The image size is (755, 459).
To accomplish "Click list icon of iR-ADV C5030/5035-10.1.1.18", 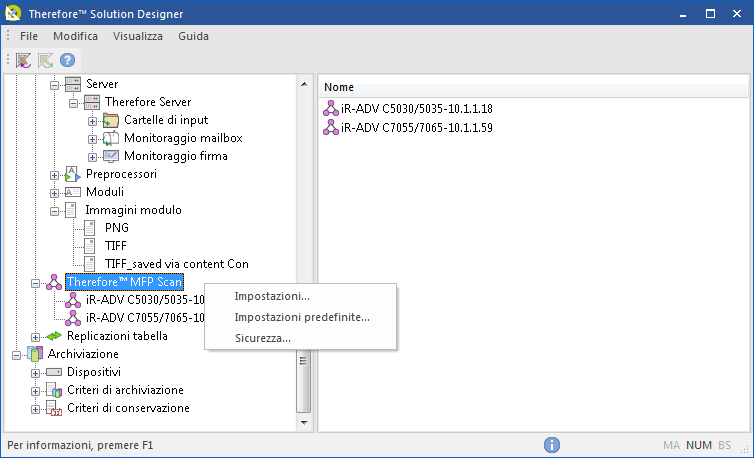I will pyautogui.click(x=331, y=108).
